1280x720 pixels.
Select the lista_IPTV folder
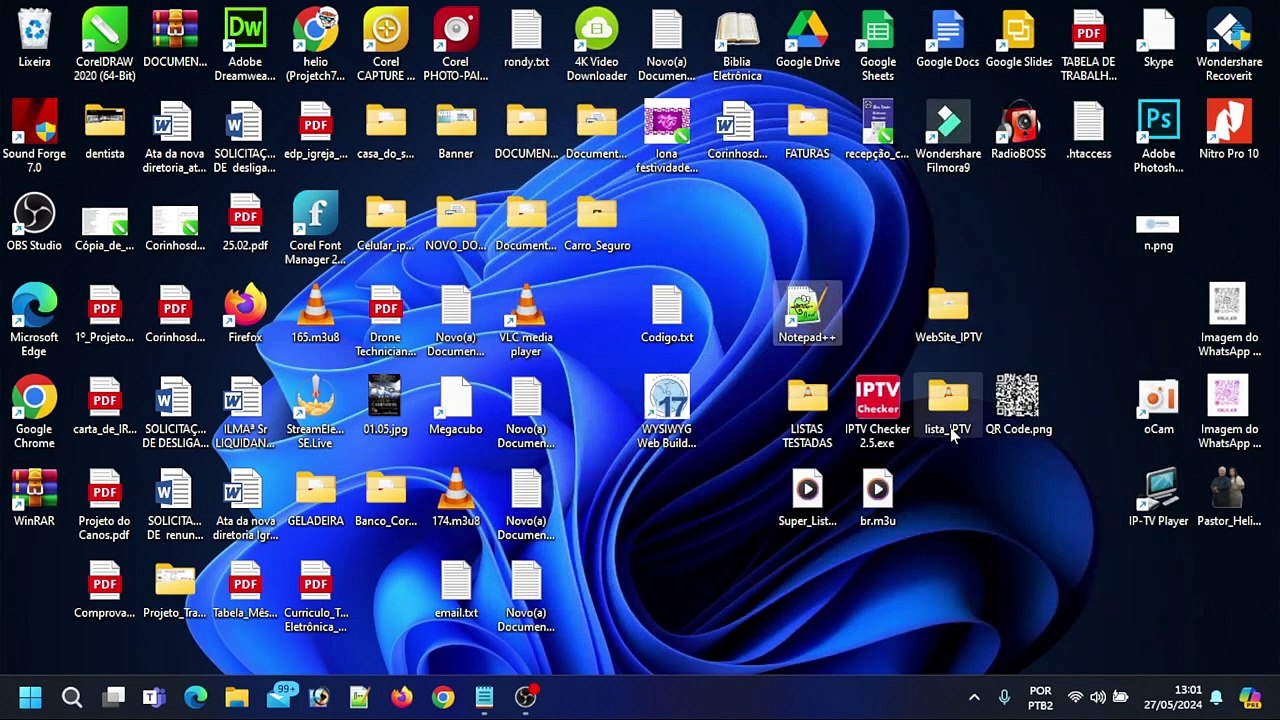point(947,398)
